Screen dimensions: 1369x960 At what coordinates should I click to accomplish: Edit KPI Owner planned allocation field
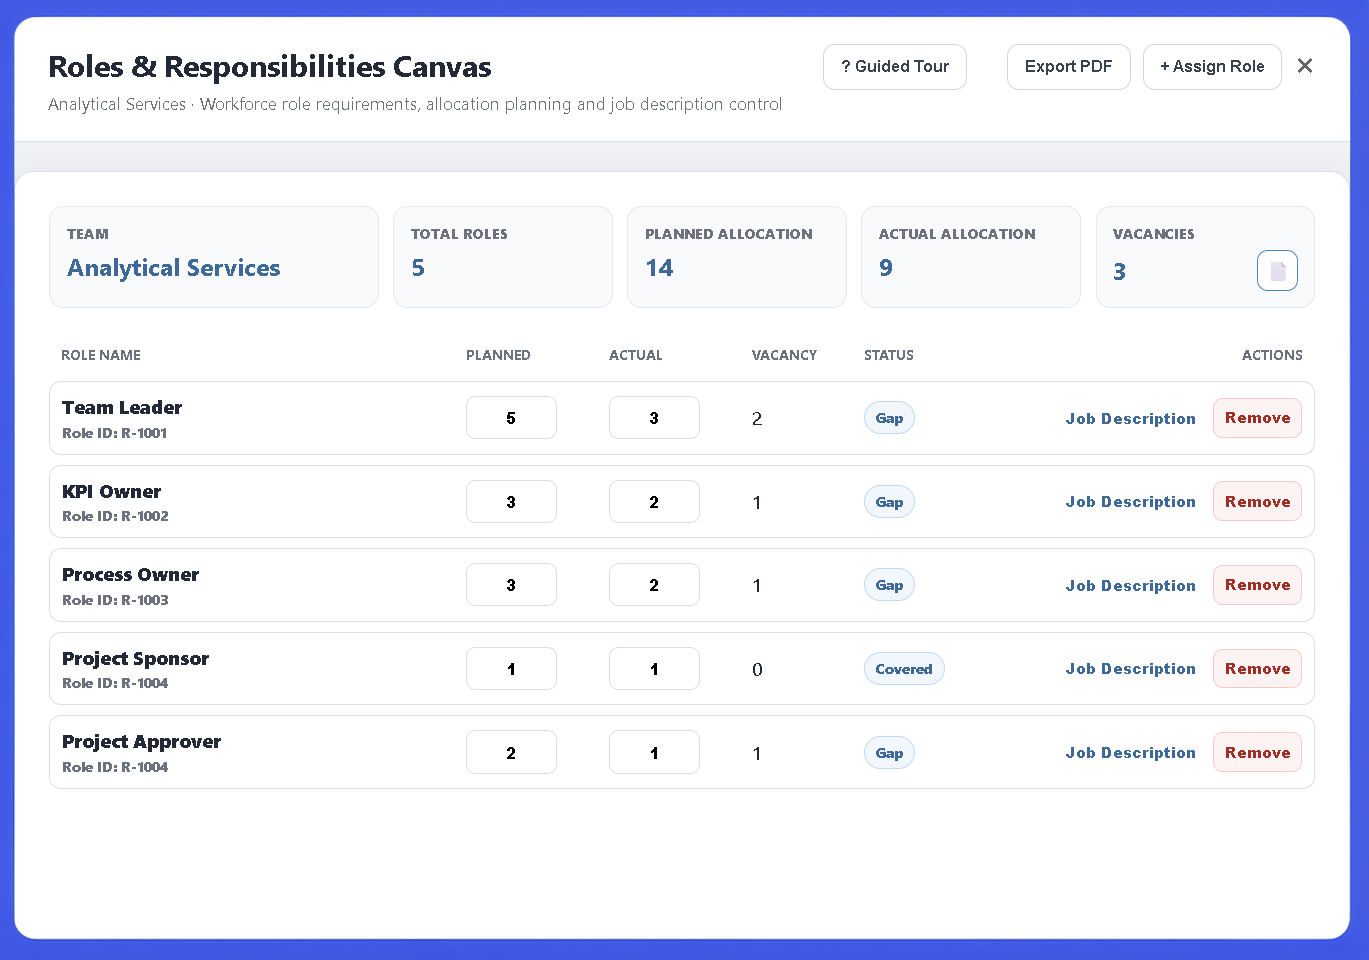click(x=511, y=502)
